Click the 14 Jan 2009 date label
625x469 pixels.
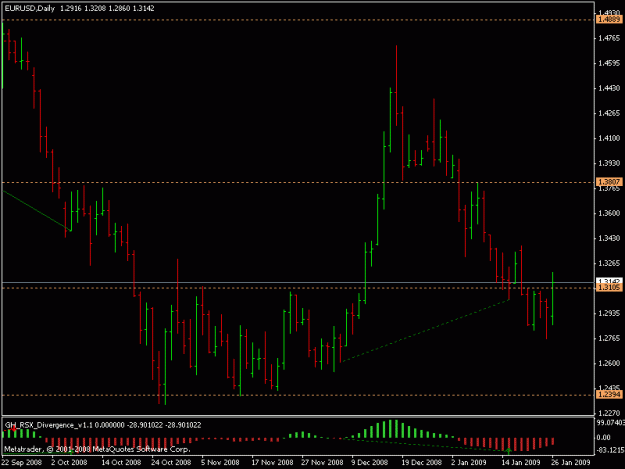point(521,462)
